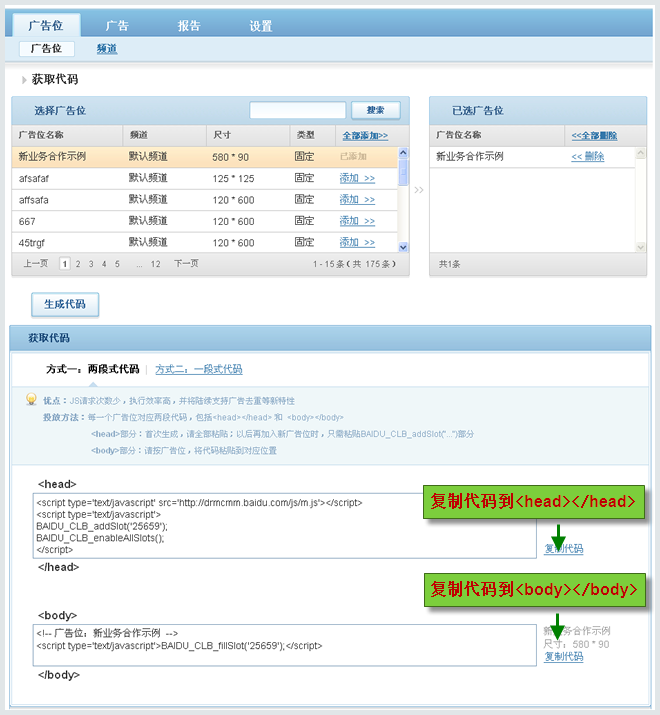This screenshot has width=660, height=715.
Task: Select the 广告位 sub-tab
Action: pos(47,48)
